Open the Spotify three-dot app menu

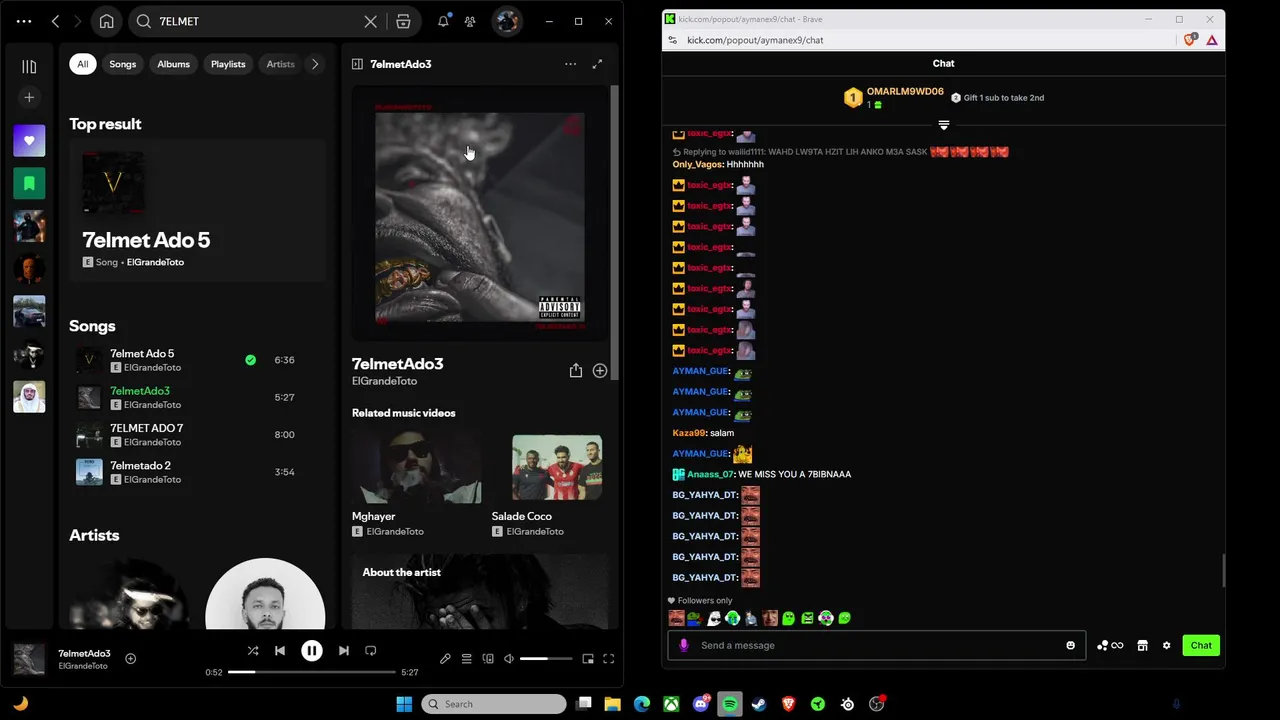pos(24,21)
